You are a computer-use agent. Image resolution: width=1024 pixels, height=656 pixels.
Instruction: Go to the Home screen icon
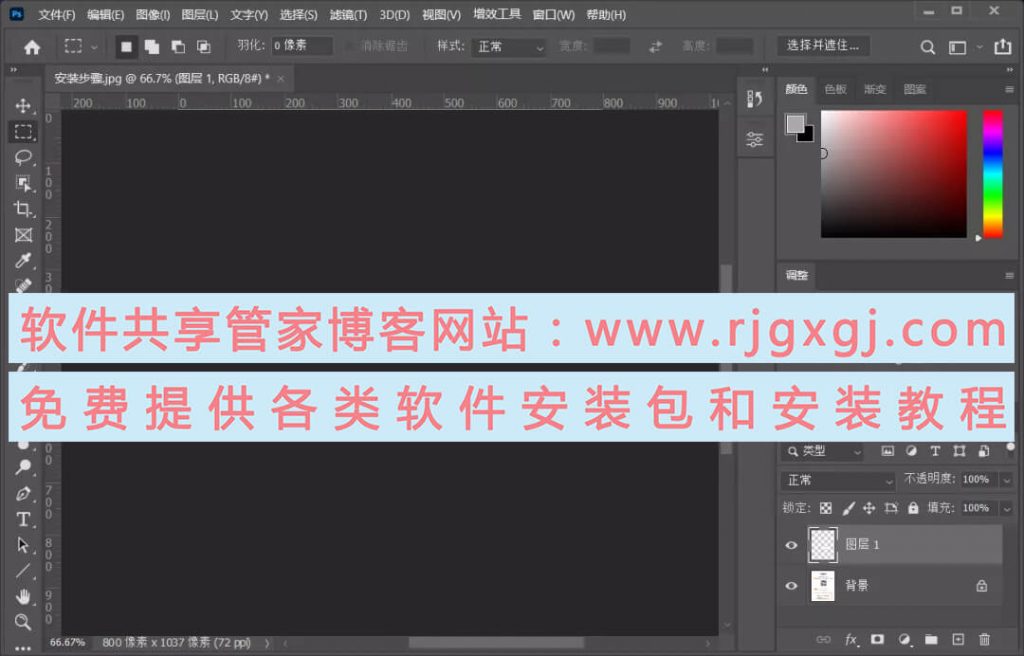31,47
